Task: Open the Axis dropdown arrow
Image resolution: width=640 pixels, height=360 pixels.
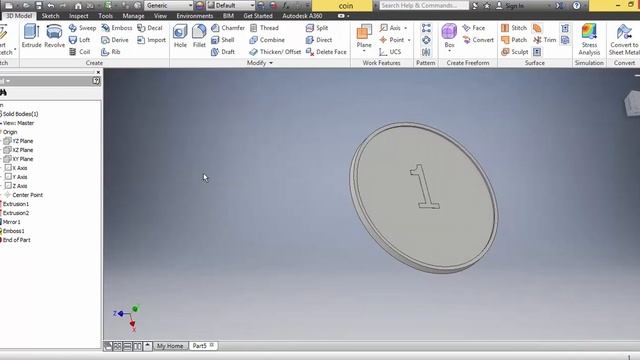Action: 406,28
